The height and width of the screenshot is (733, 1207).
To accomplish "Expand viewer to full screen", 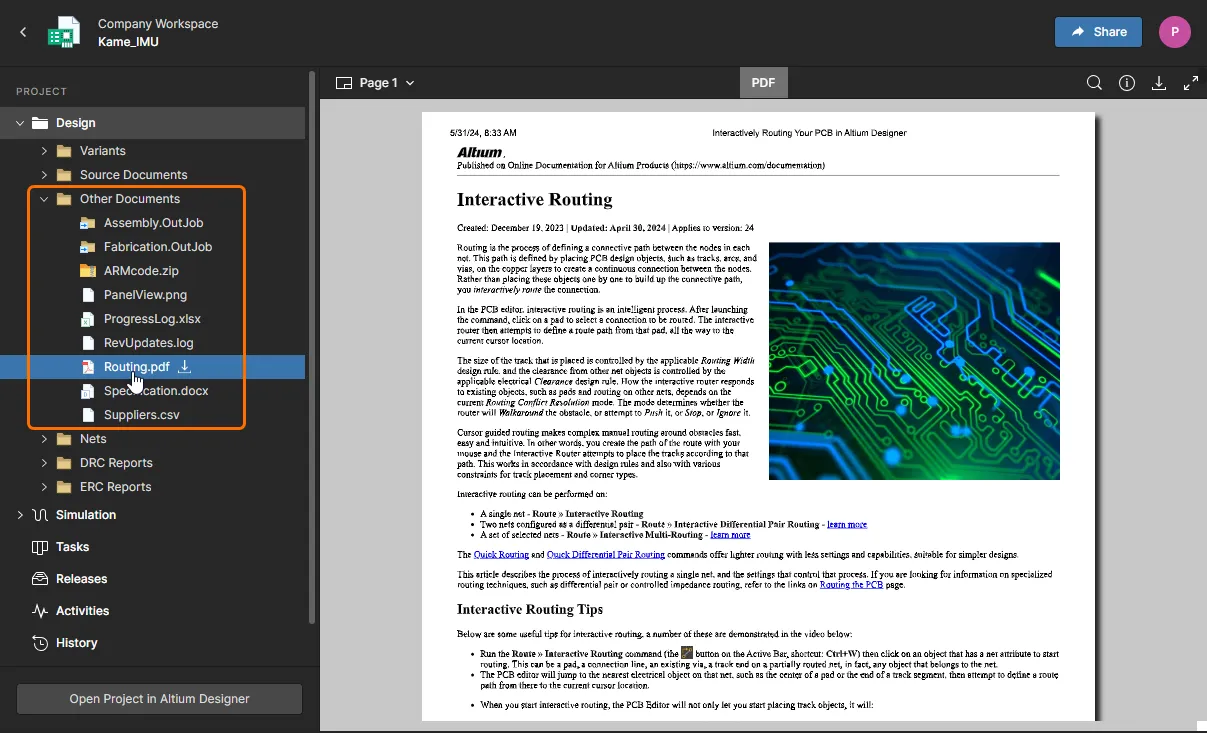I will (1191, 83).
